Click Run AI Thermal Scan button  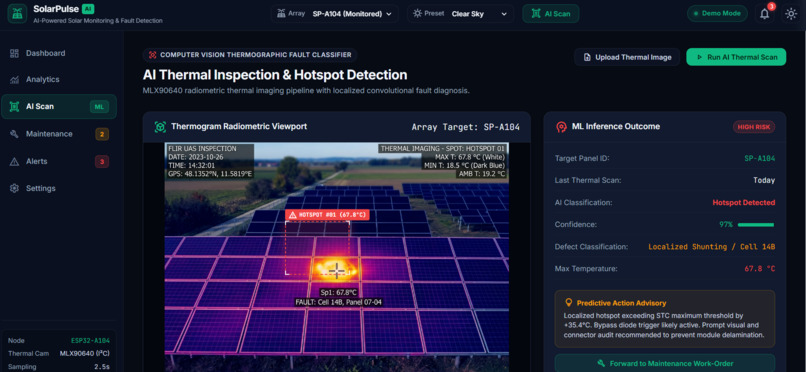pyautogui.click(x=736, y=57)
